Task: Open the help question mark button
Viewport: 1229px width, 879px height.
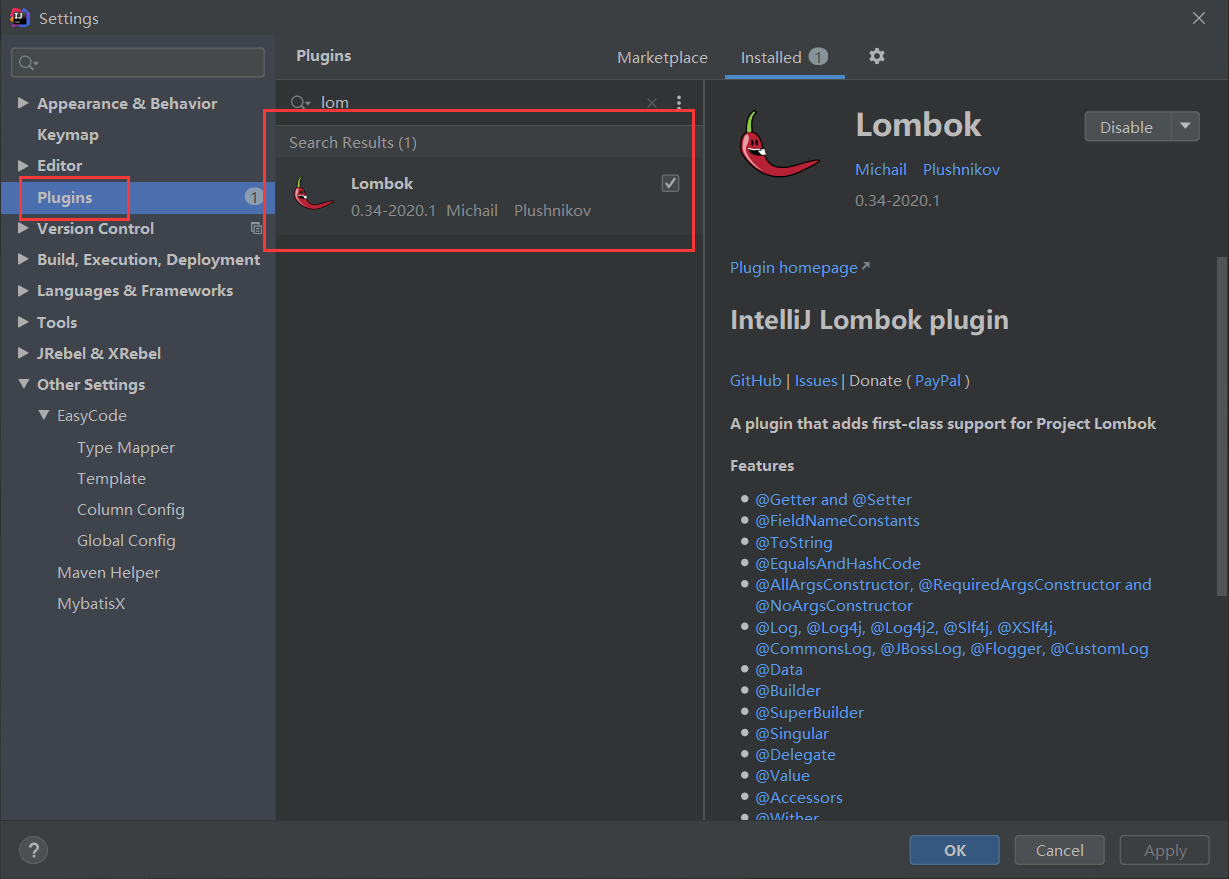Action: pos(33,850)
